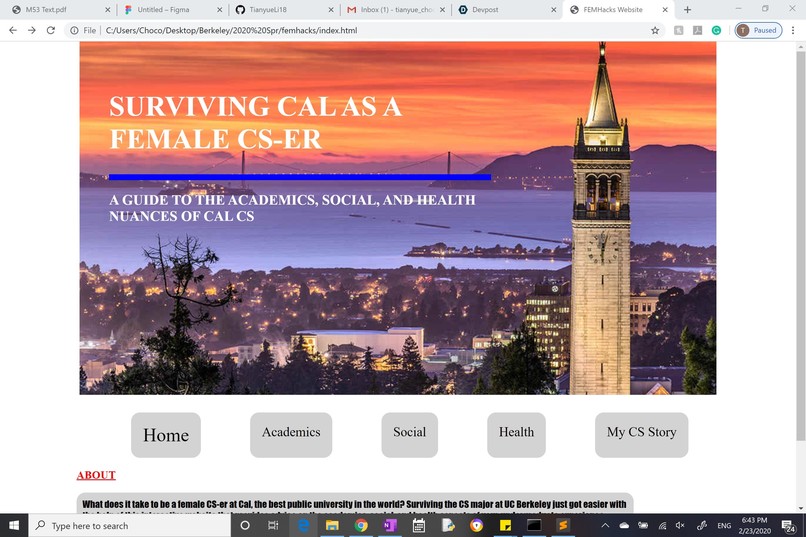Open the Wi-Fi network tray icon
Image resolution: width=806 pixels, height=537 pixels.
(x=662, y=525)
